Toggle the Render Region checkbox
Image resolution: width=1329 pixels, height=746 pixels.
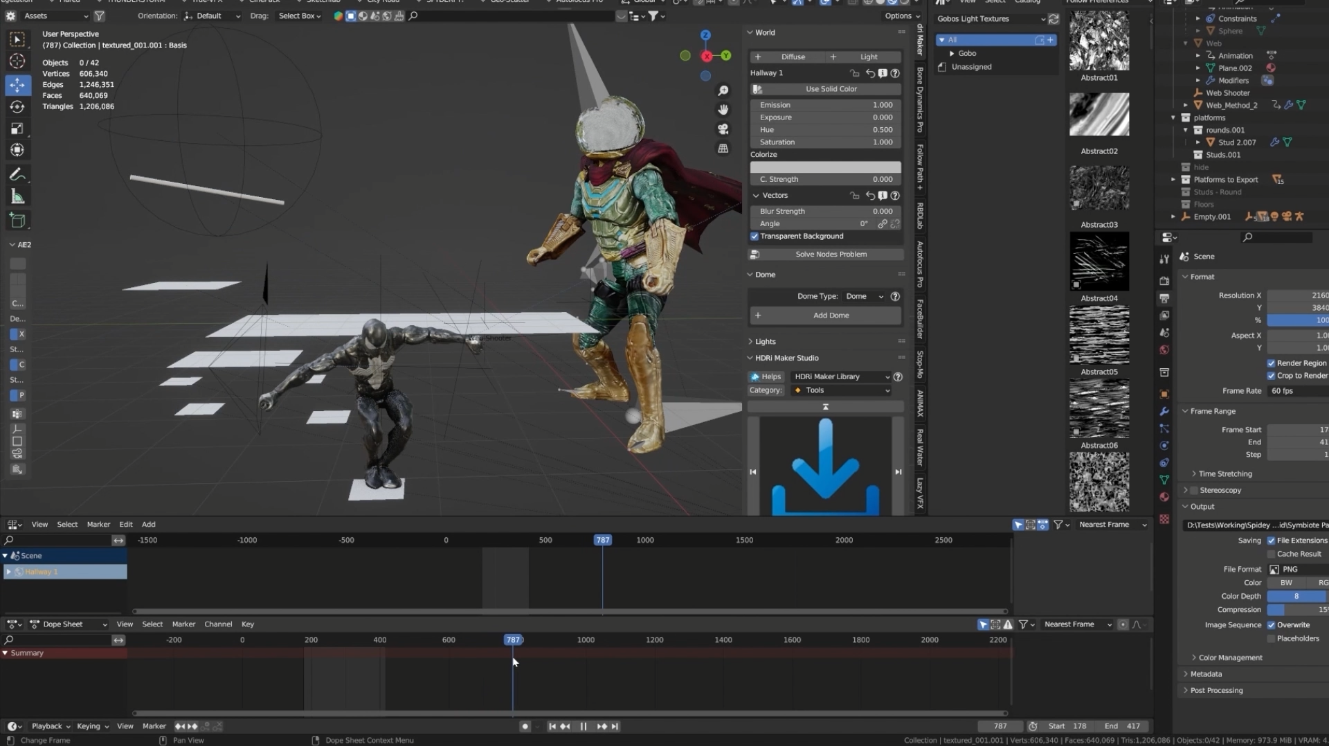pyautogui.click(x=1271, y=363)
